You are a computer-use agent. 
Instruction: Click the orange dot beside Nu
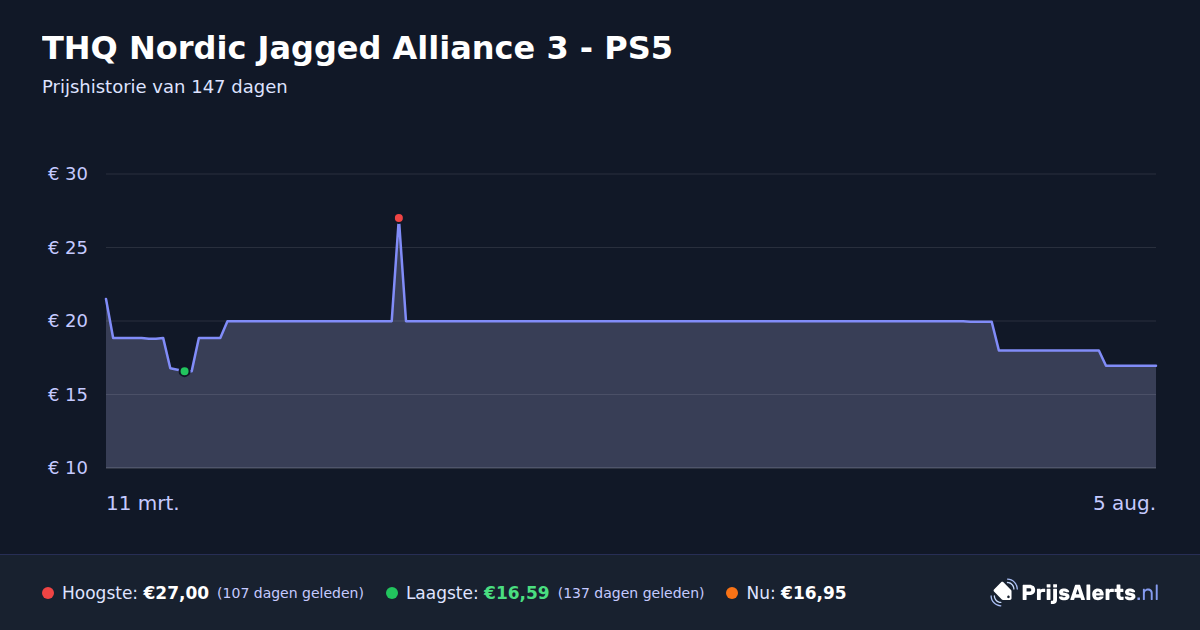point(732,593)
